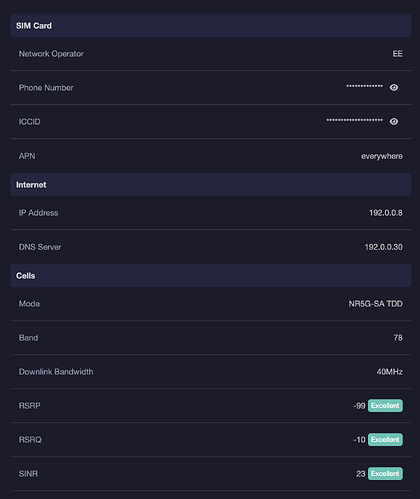Click the Band label
The image size is (420, 499).
coord(28,338)
